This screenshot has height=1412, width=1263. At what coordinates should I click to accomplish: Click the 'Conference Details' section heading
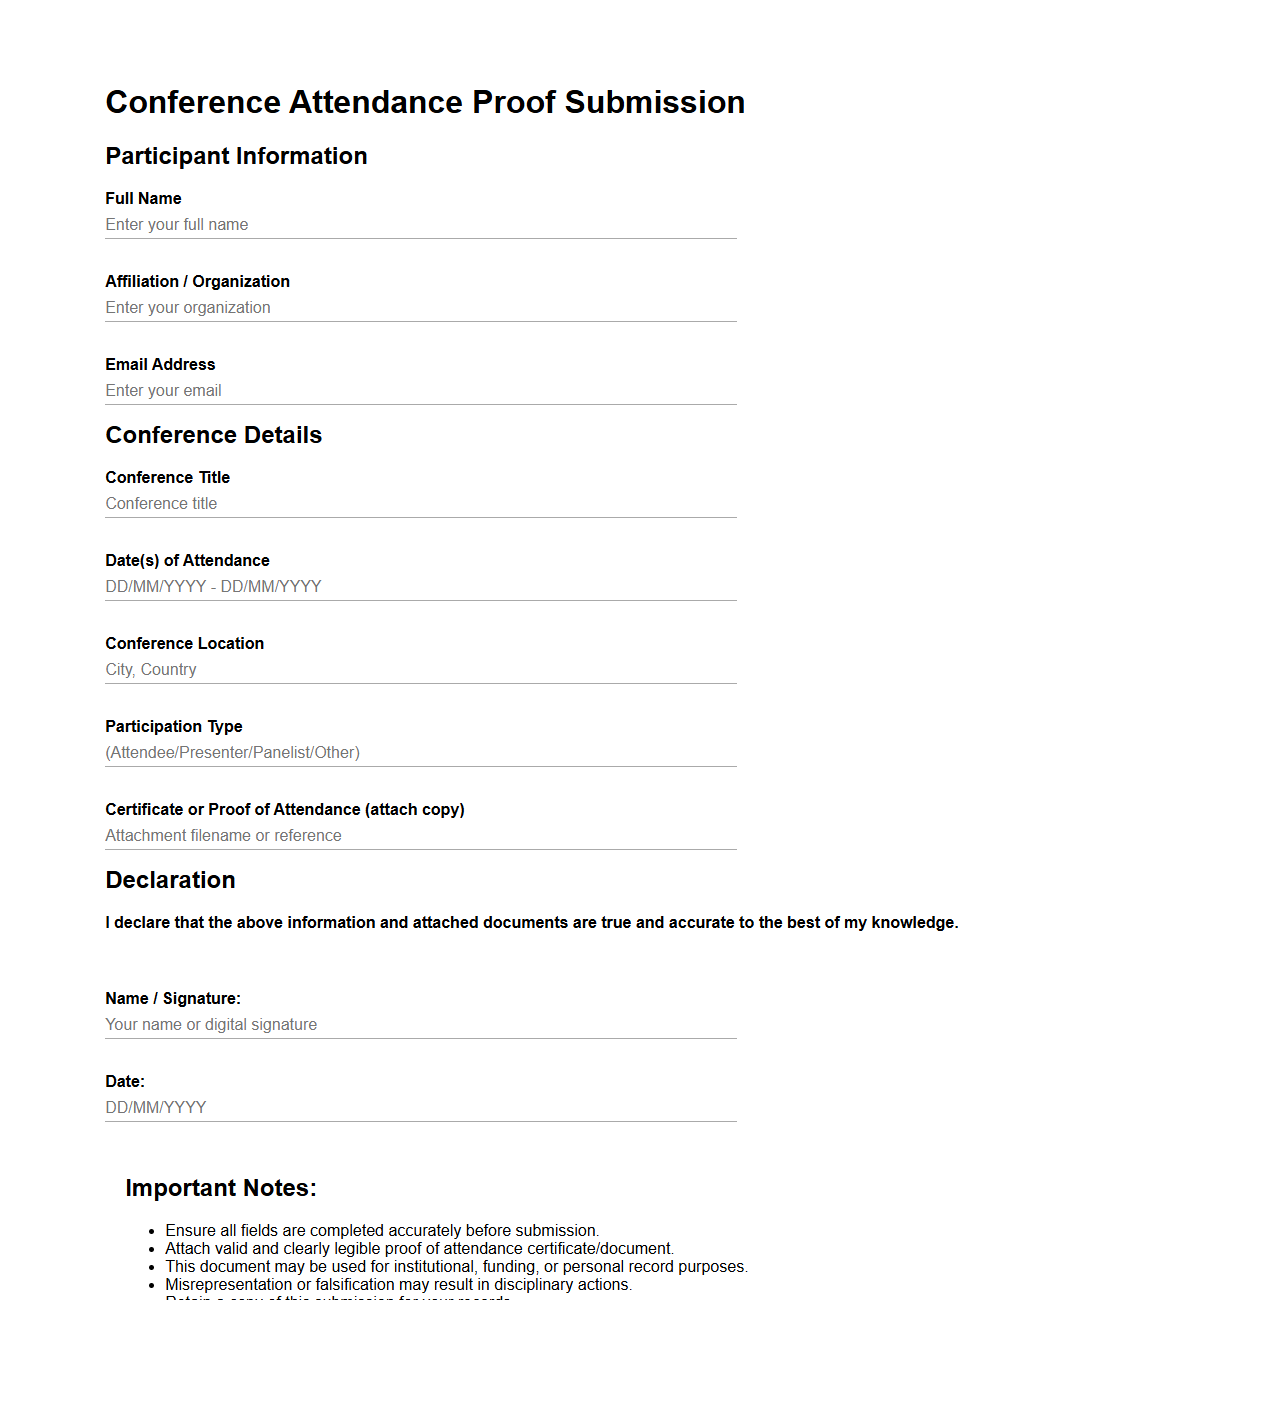tap(213, 435)
